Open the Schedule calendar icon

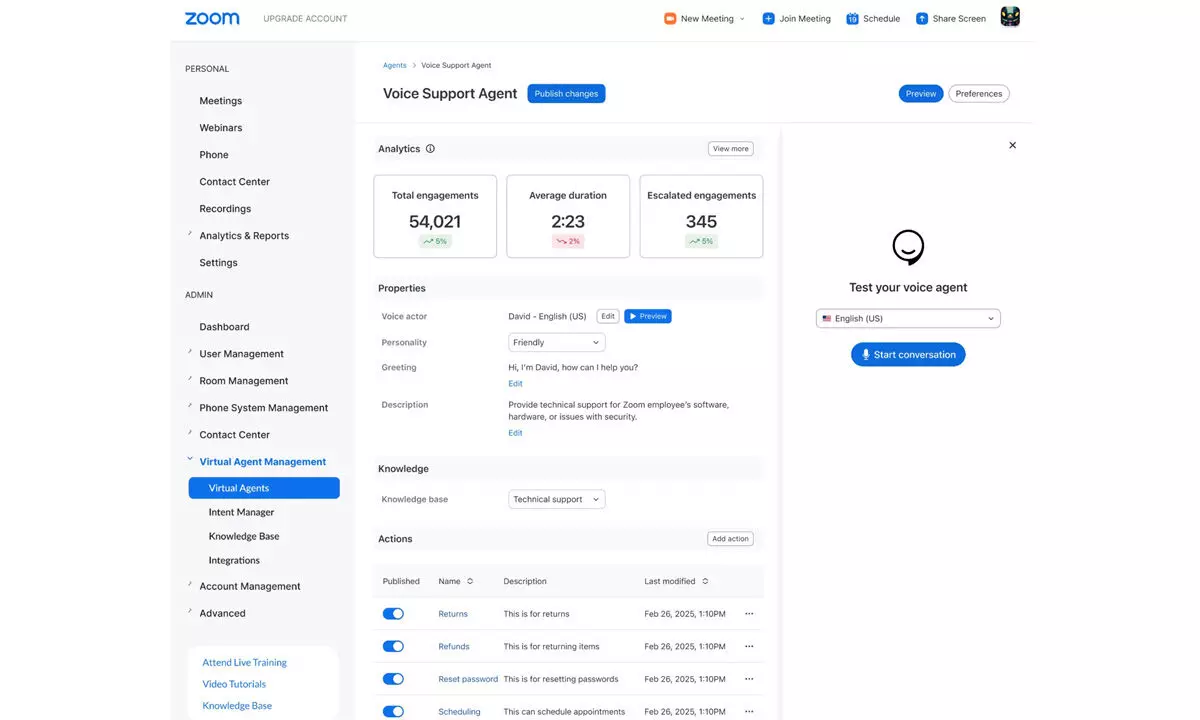(x=852, y=19)
